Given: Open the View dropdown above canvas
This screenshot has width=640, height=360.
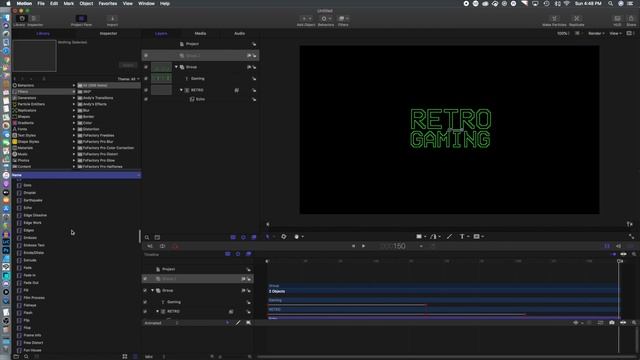Looking at the screenshot, I should pyautogui.click(x=615, y=33).
